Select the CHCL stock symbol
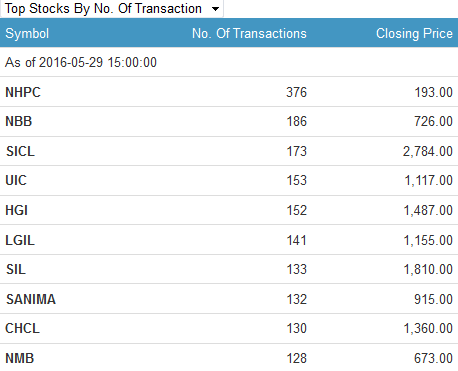Image resolution: width=458 pixels, height=371 pixels. click(23, 328)
